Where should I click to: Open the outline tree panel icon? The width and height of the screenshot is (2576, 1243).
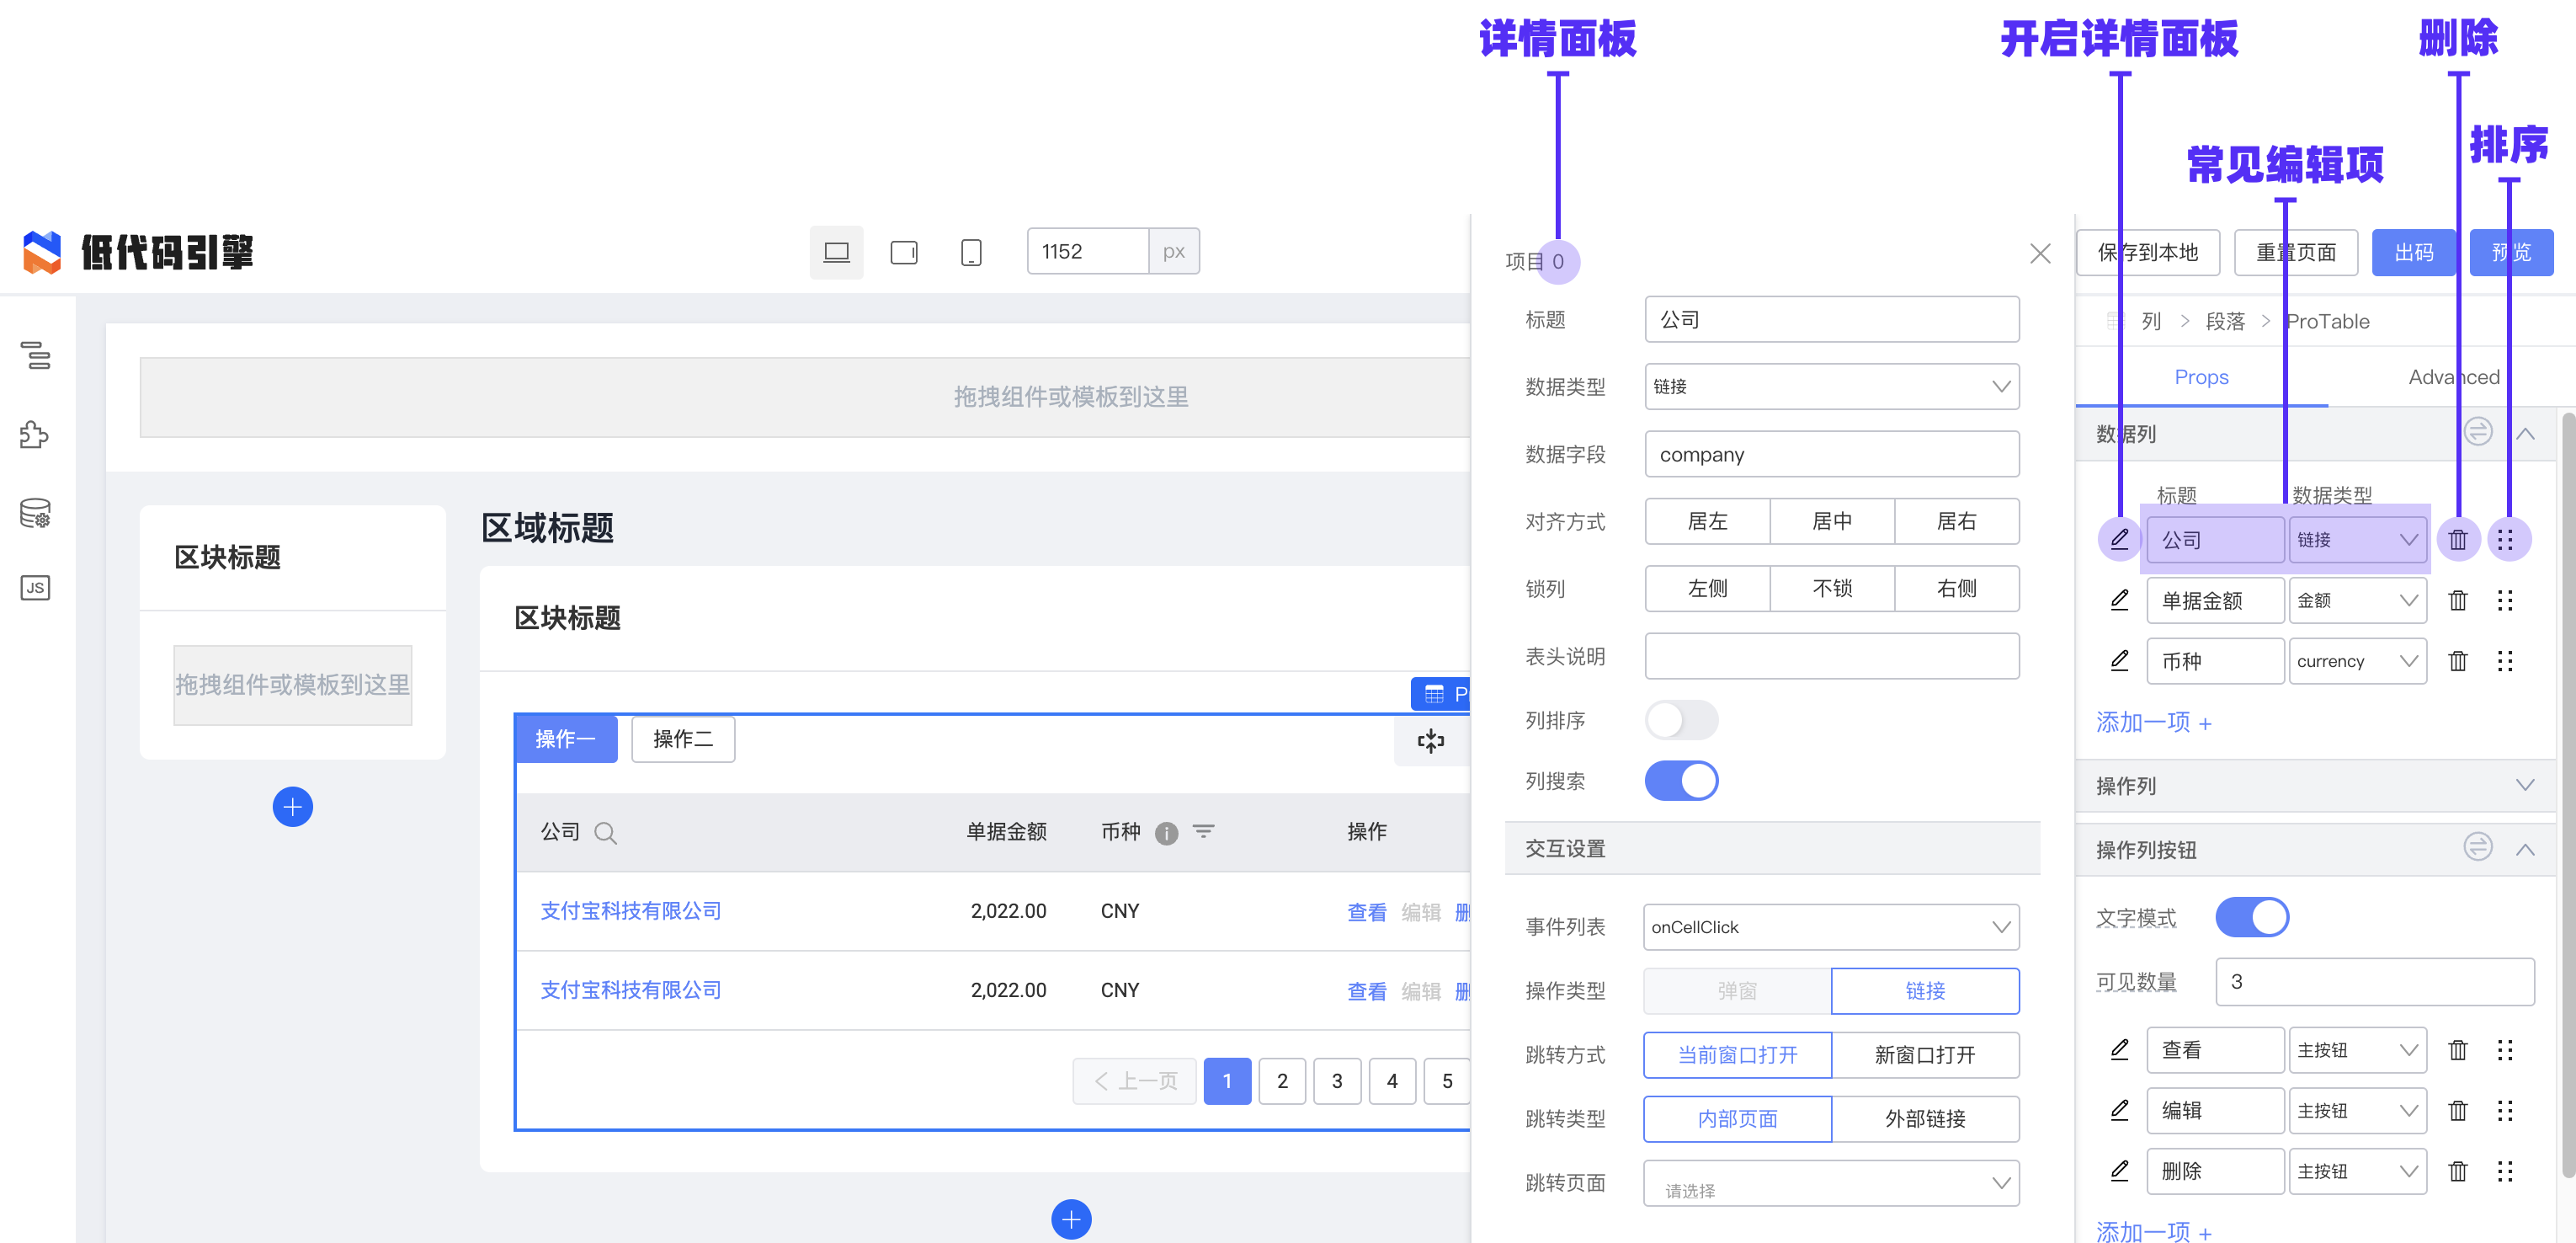[36, 355]
